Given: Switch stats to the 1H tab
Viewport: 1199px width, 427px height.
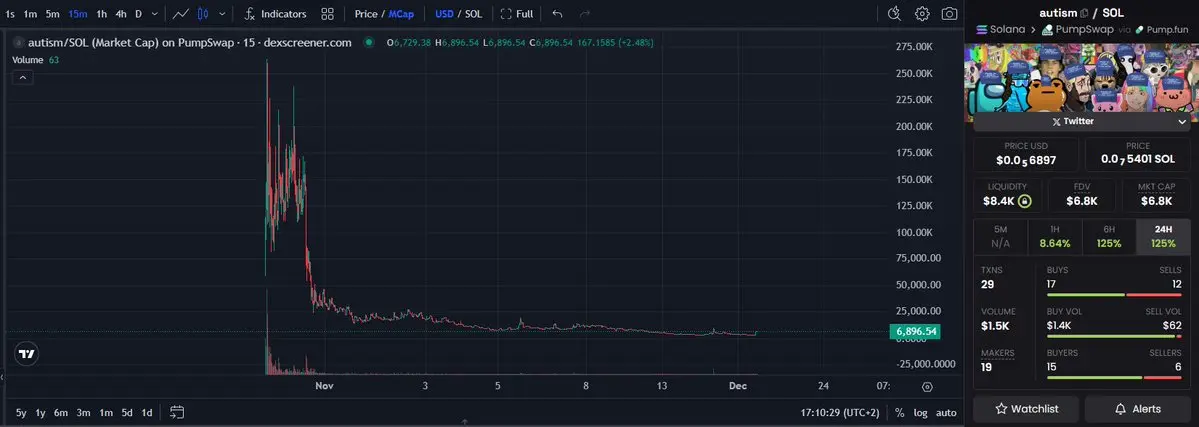Looking at the screenshot, I should pyautogui.click(x=1054, y=236).
